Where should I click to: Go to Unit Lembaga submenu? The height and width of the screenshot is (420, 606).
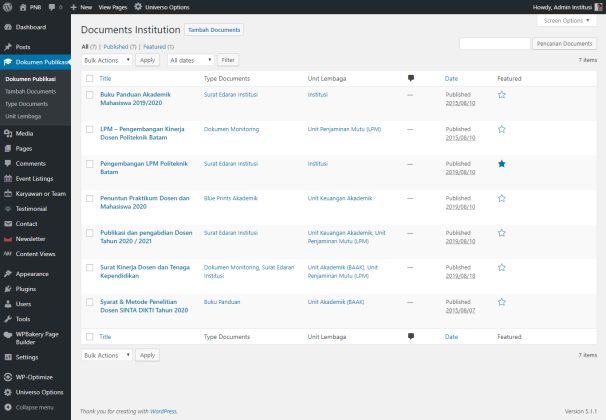pyautogui.click(x=24, y=116)
